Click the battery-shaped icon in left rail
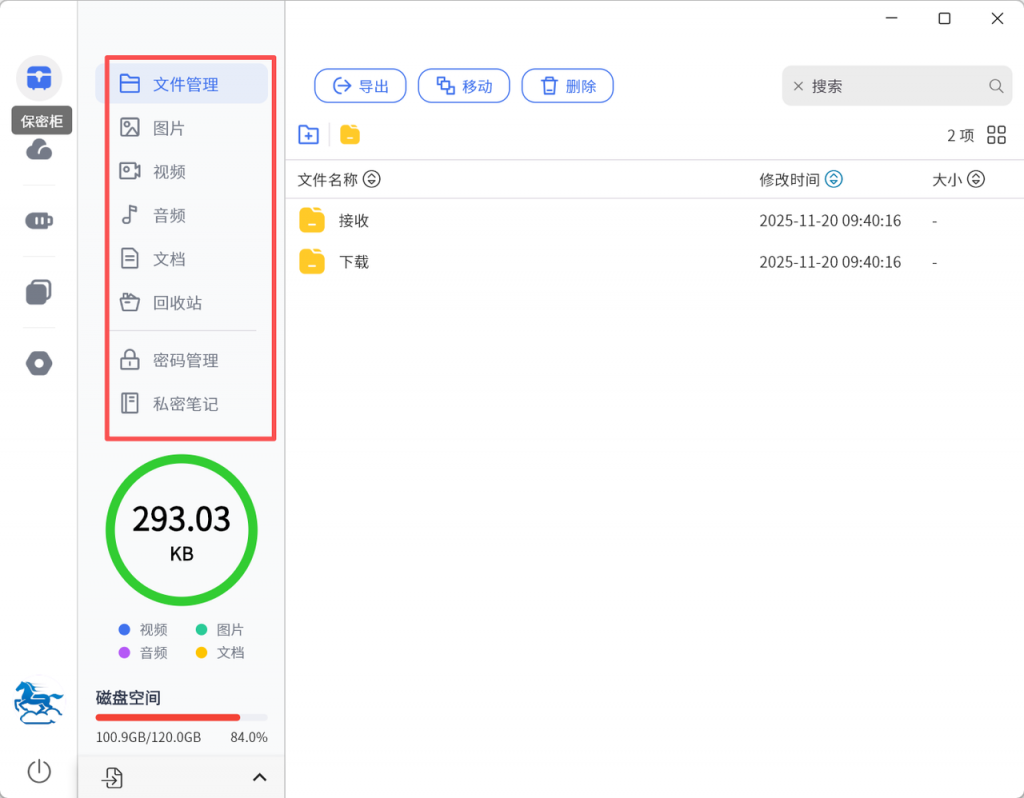This screenshot has height=798, width=1024. point(39,221)
